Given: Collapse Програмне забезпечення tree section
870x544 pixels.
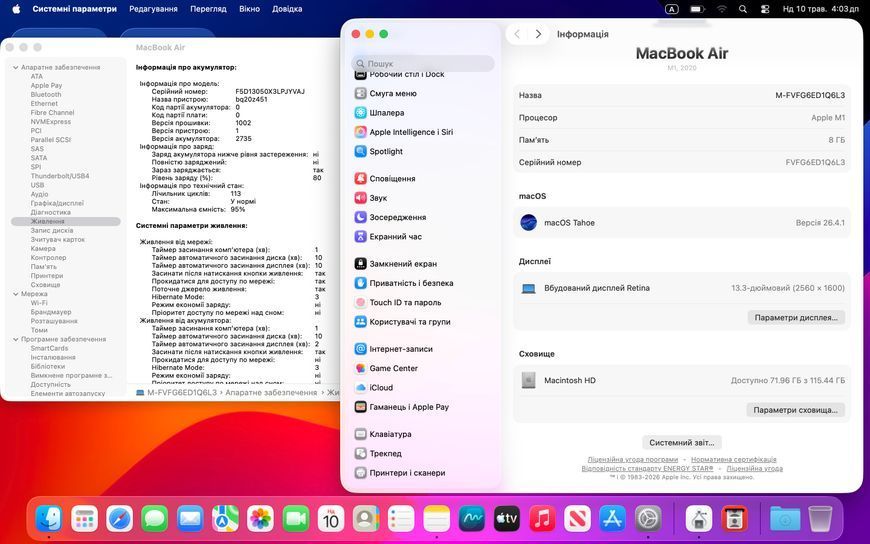Looking at the screenshot, I should click(16, 339).
